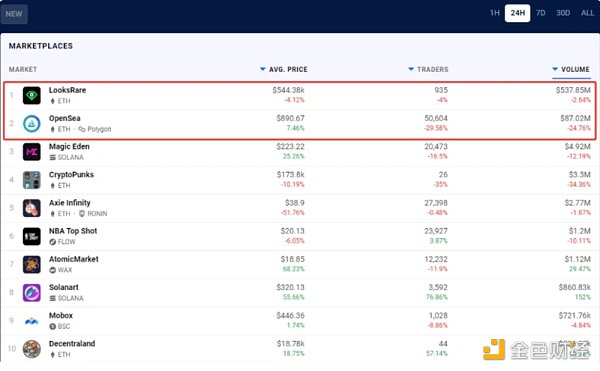Viewport: 600px width, 371px height.
Task: Click the OpenSea marketplace logo
Action: (x=32, y=124)
